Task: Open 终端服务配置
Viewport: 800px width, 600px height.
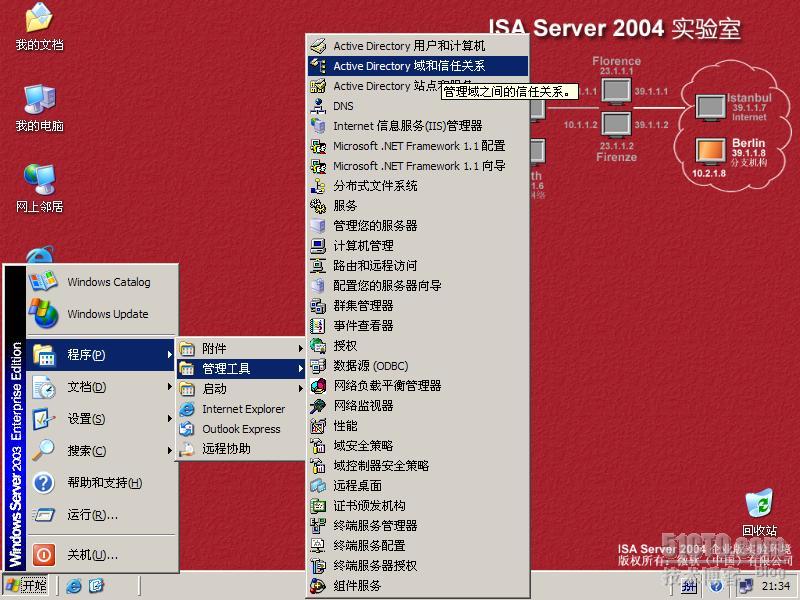Action: pos(418,545)
